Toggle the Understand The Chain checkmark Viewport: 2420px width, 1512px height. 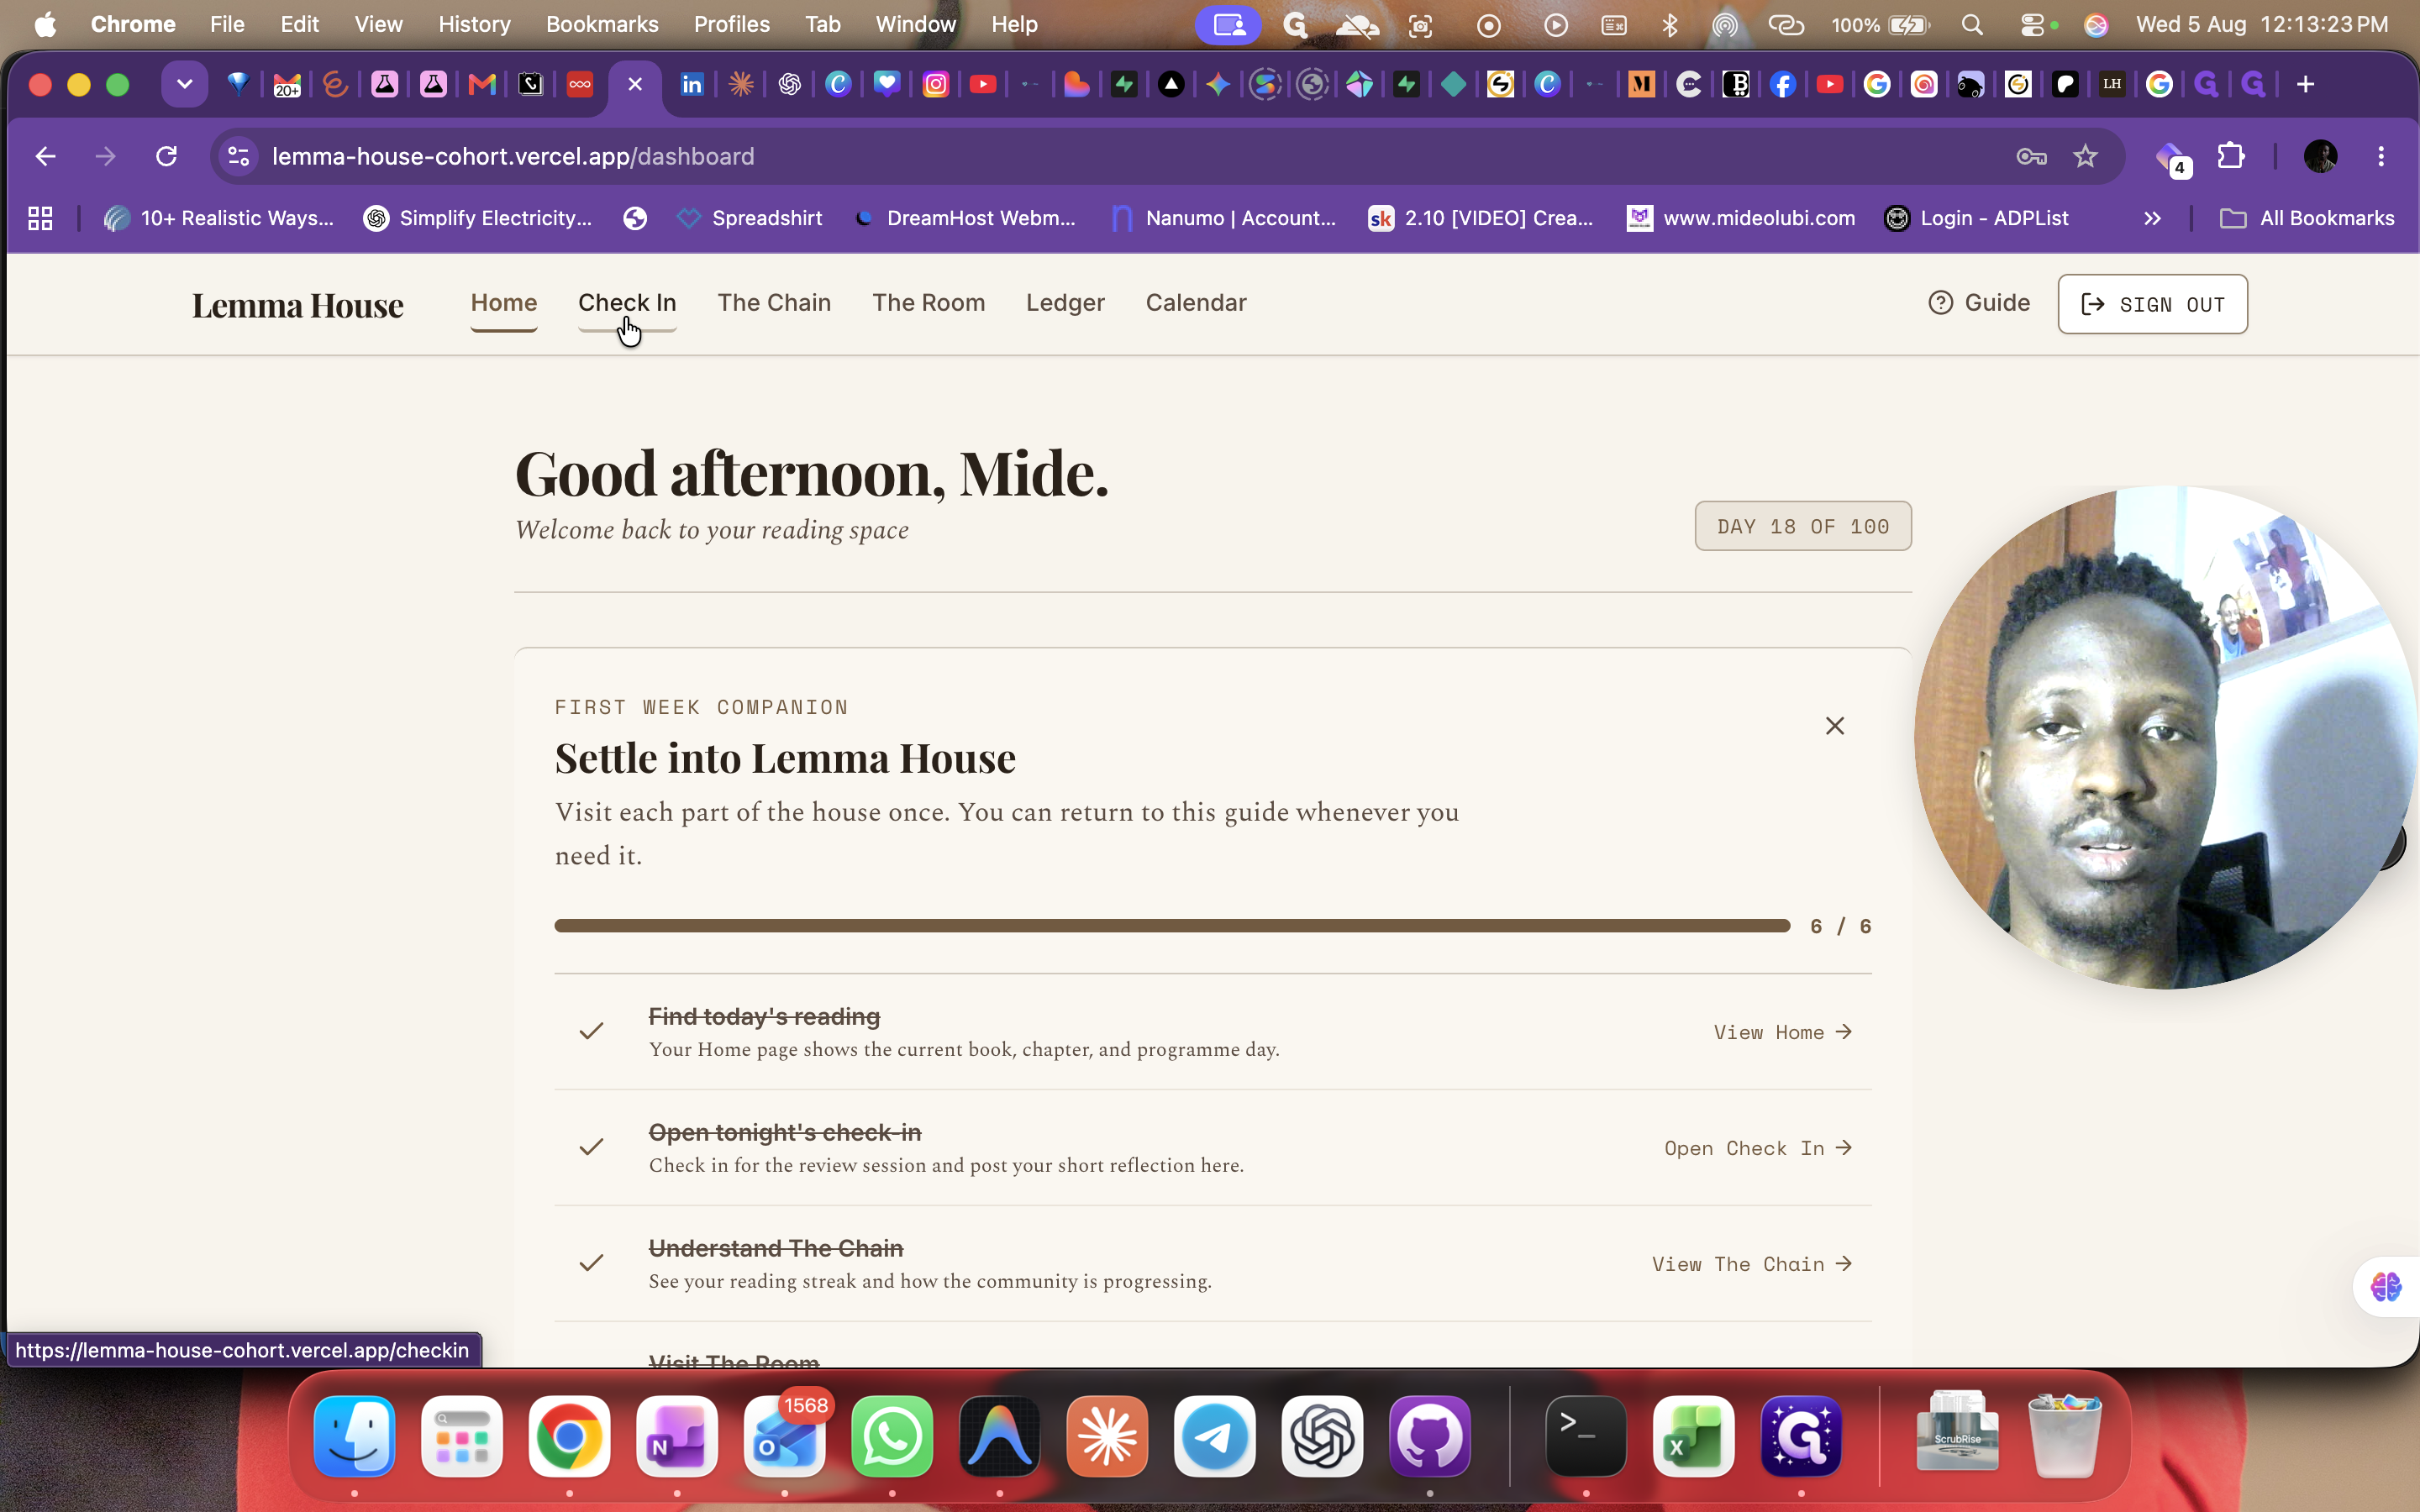(591, 1263)
